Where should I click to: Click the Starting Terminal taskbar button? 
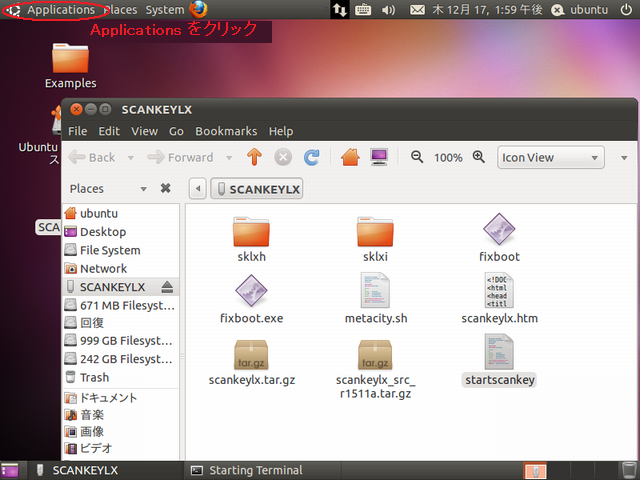point(263,470)
